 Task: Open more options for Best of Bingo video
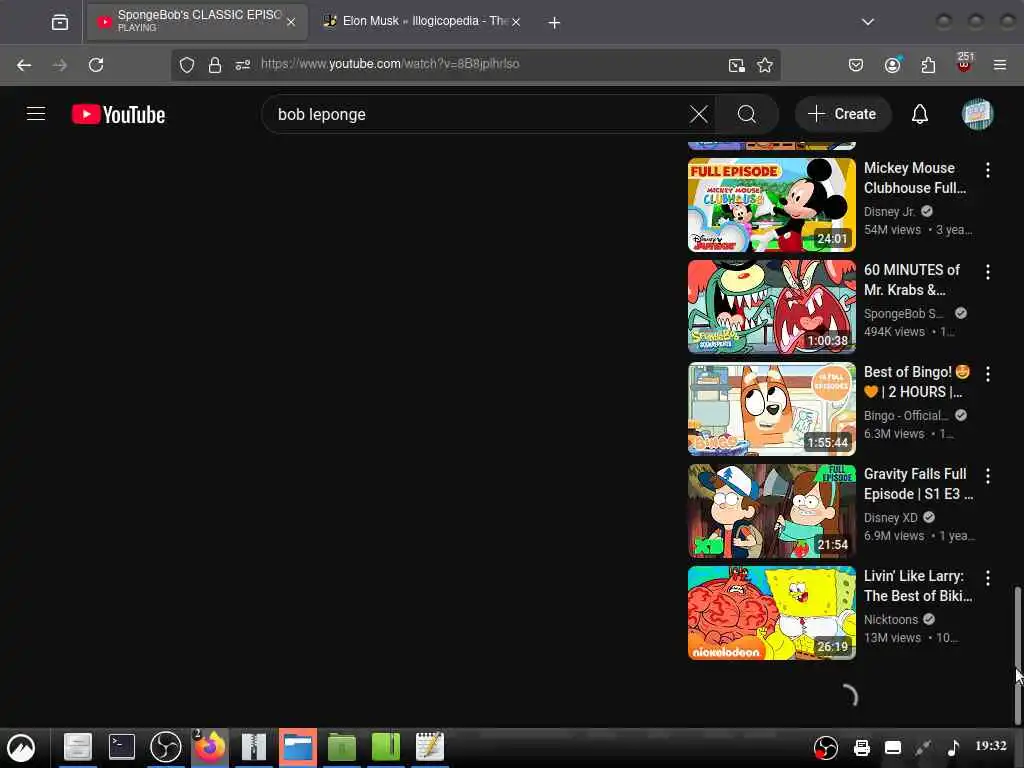coord(987,374)
